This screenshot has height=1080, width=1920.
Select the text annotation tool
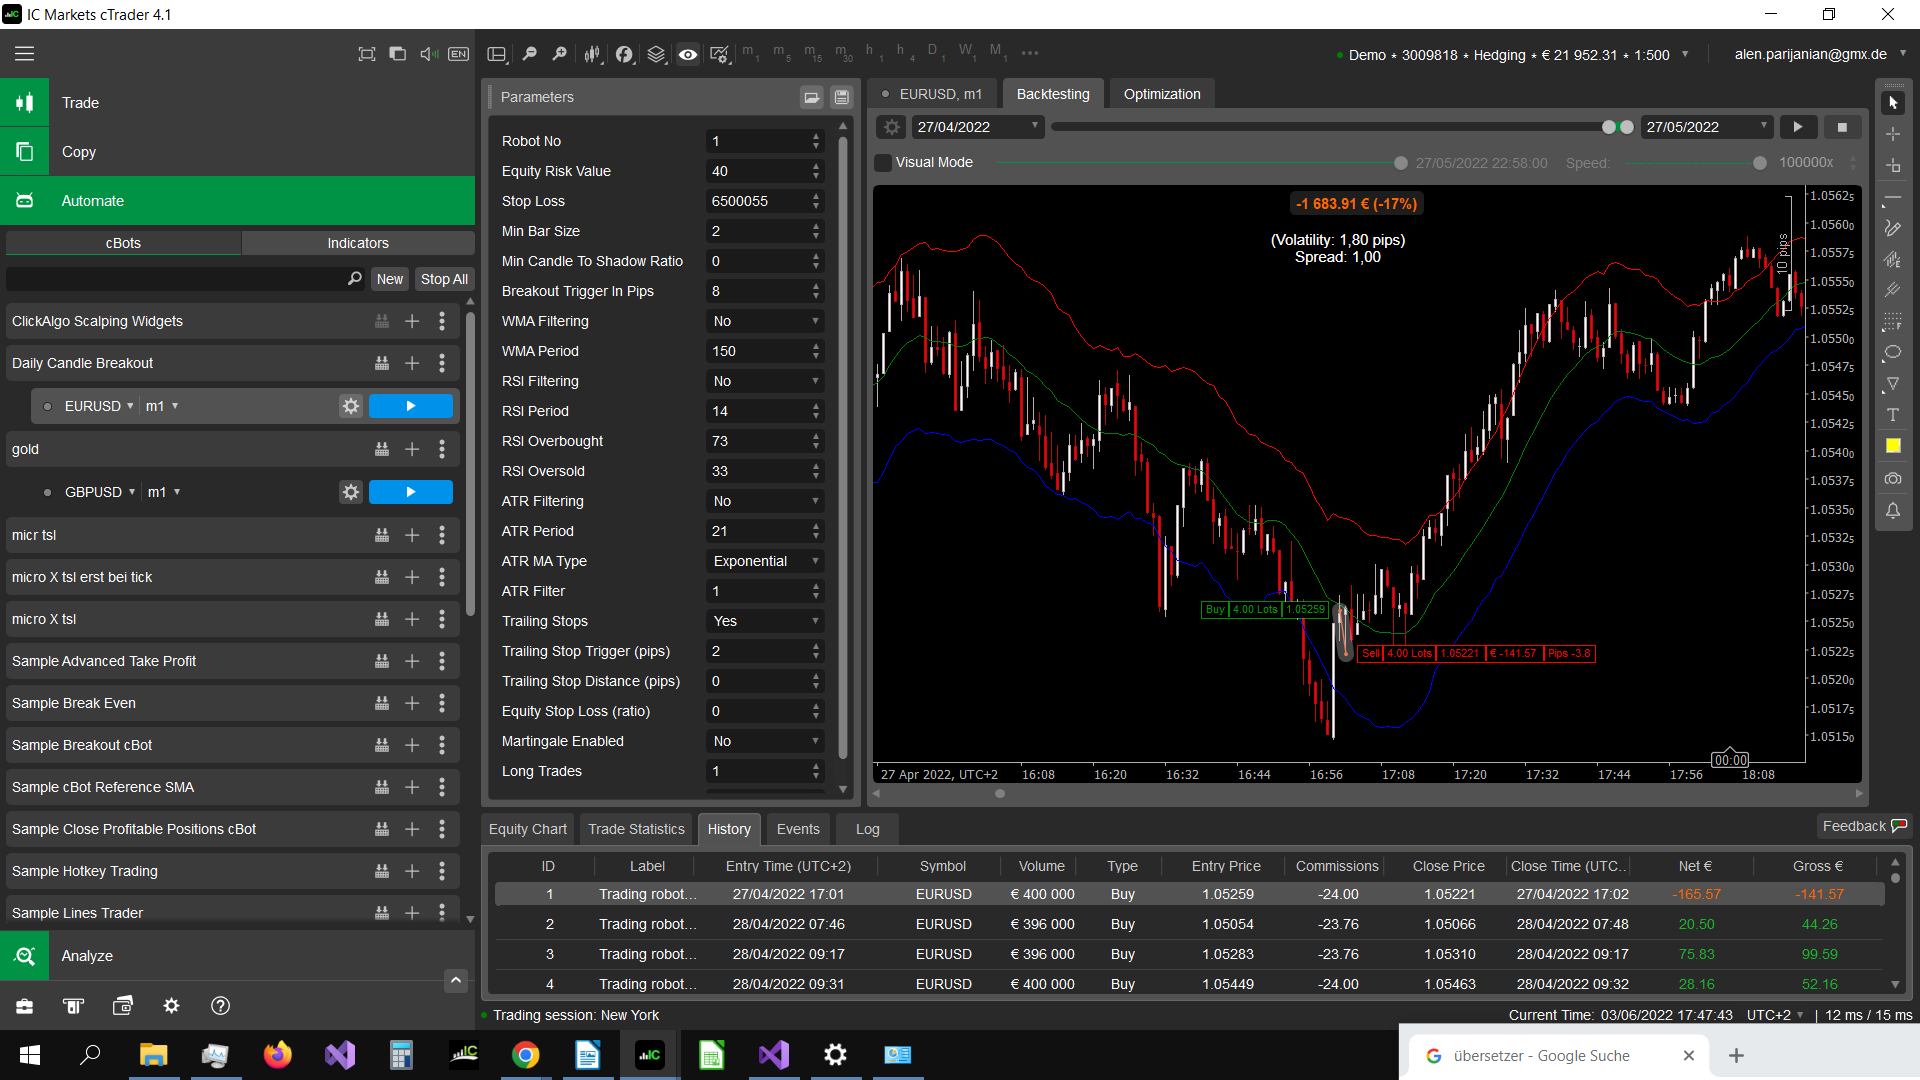click(x=1892, y=414)
